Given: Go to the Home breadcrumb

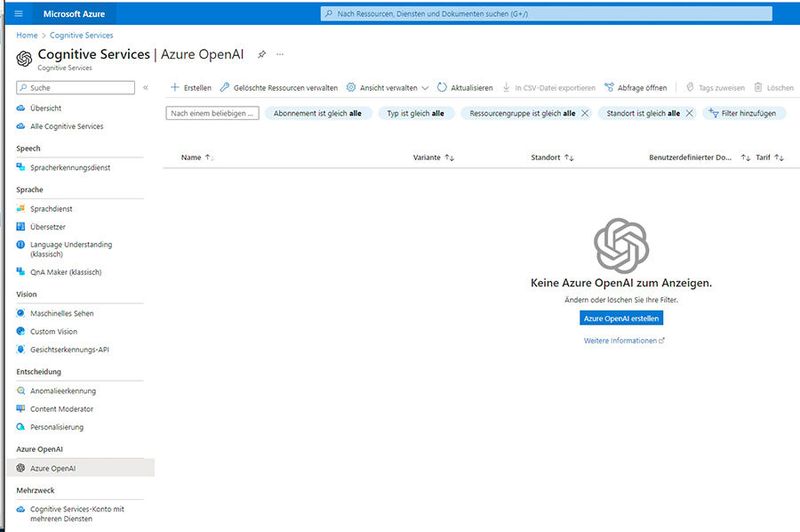Looking at the screenshot, I should point(27,35).
